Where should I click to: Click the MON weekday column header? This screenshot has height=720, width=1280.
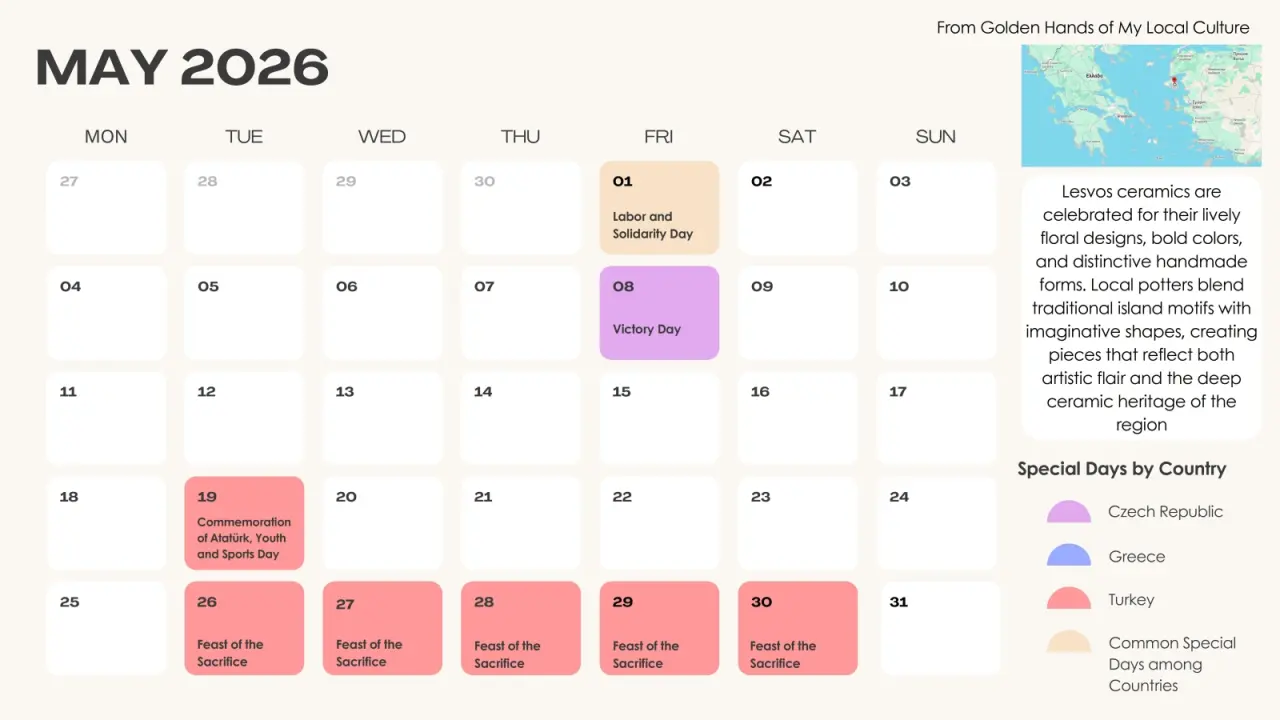click(106, 137)
